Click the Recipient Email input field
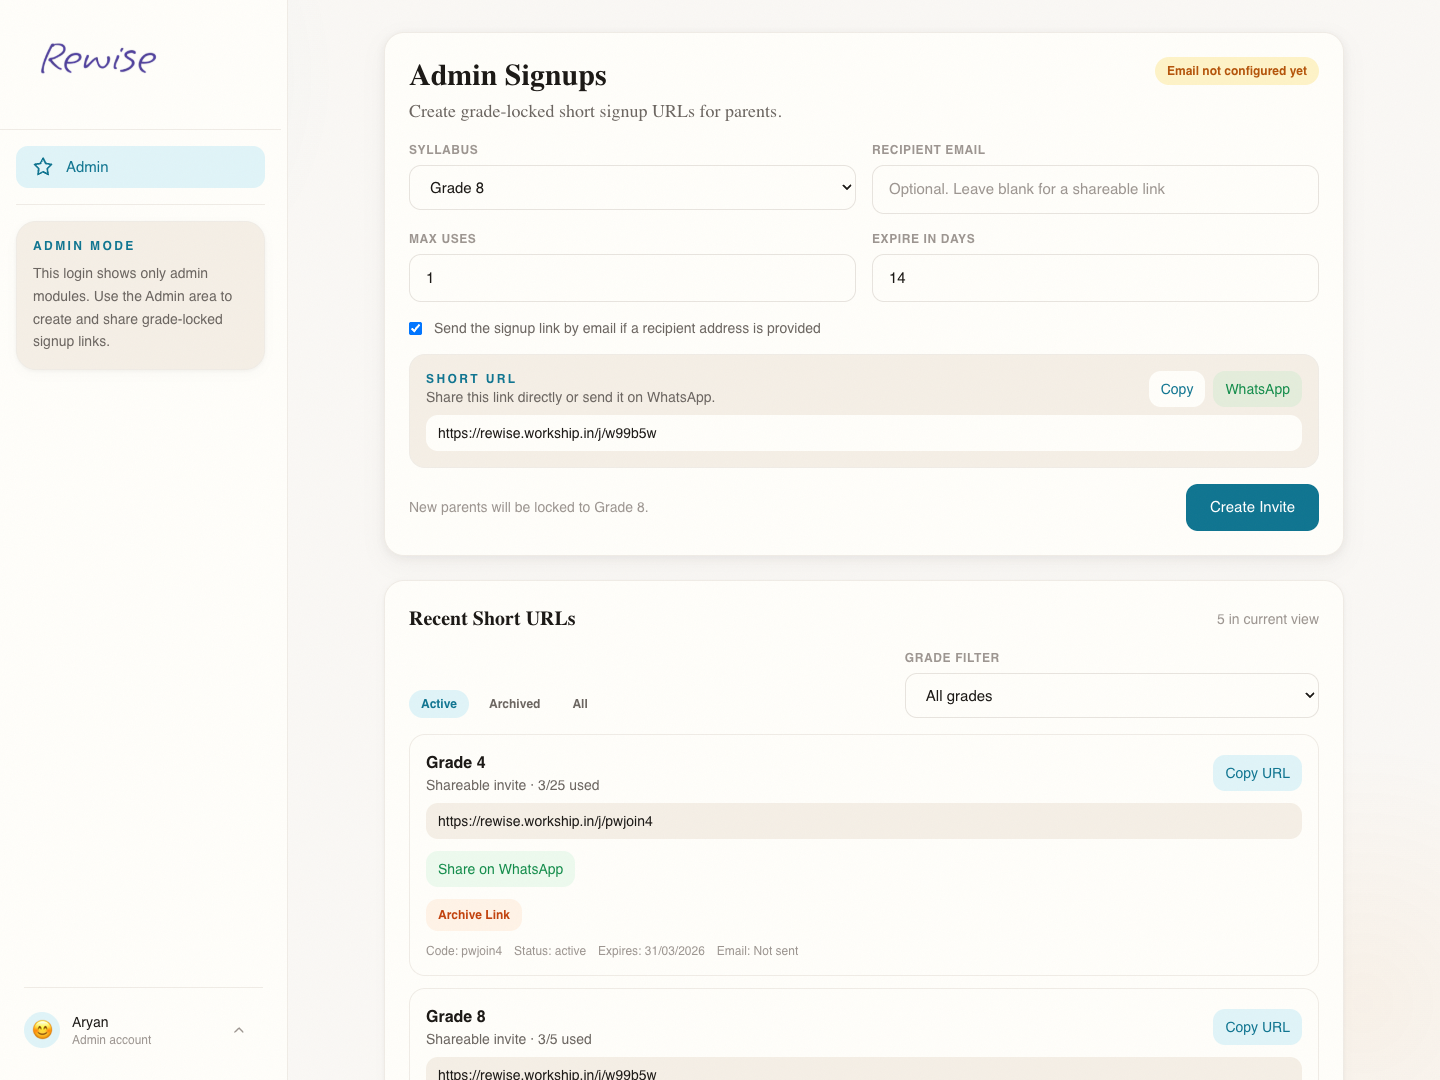Viewport: 1440px width, 1080px height. pyautogui.click(x=1095, y=189)
